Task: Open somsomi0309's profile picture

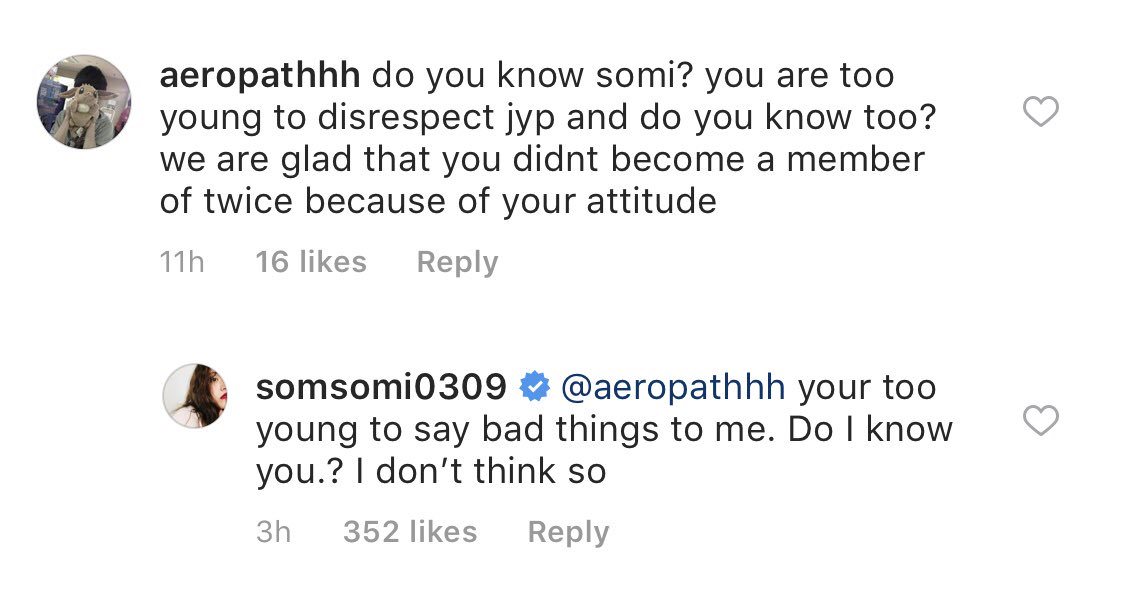Action: pos(196,395)
